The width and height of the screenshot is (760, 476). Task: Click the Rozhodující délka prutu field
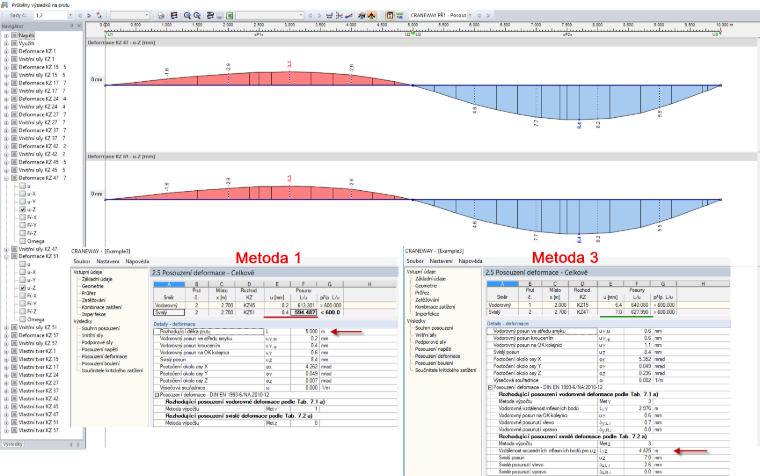tap(208, 331)
